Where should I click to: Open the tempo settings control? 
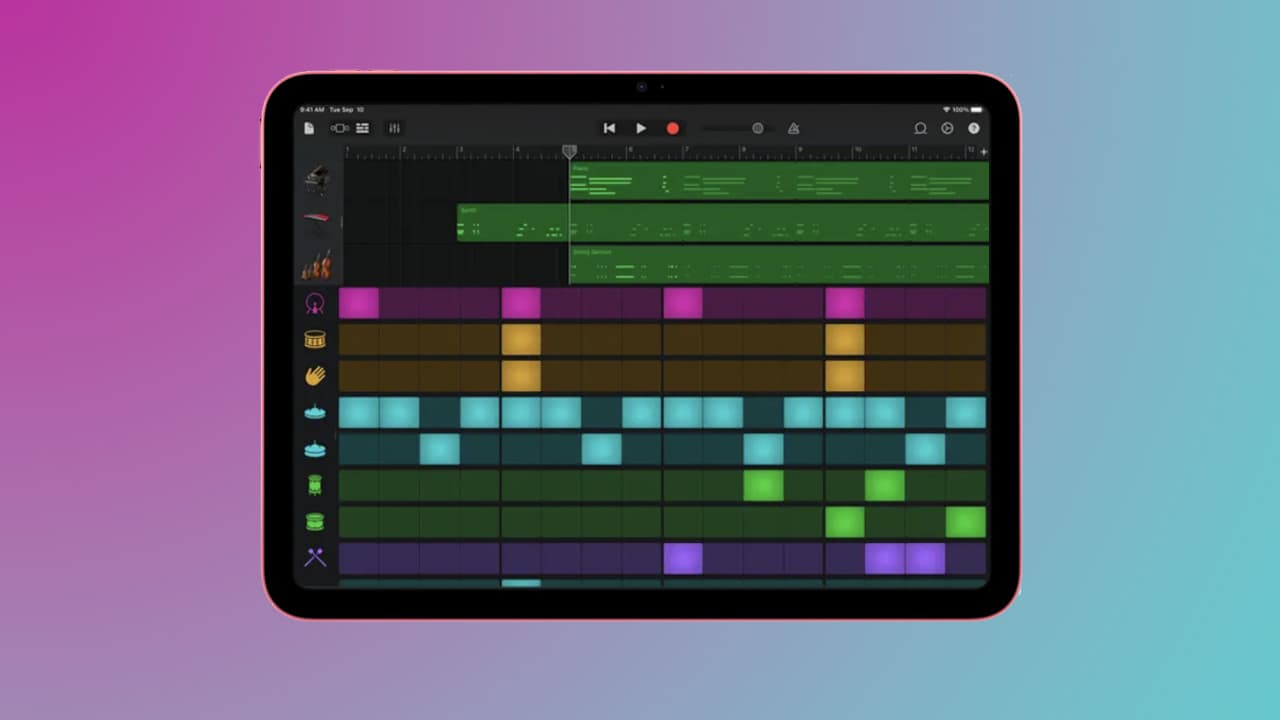757,128
